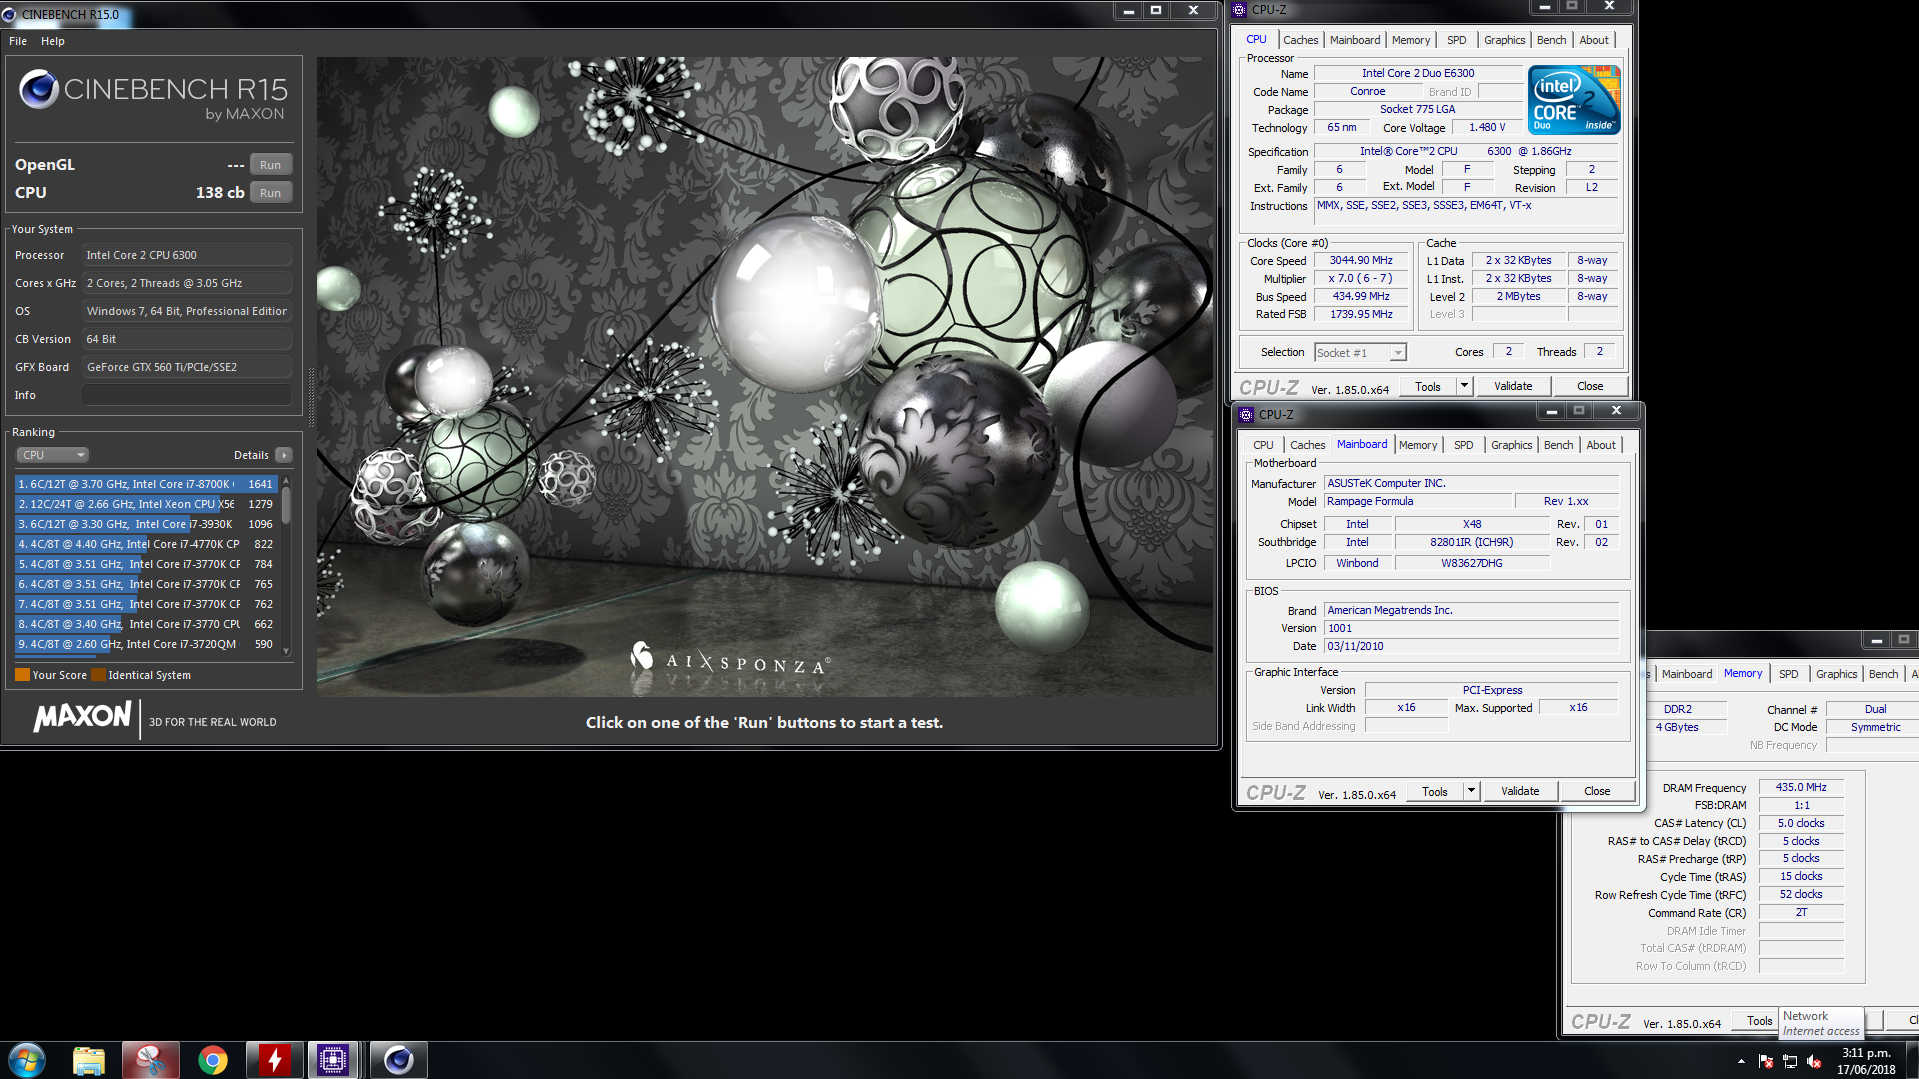This screenshot has height=1079, width=1919.
Task: Click the network tray icon
Action: [x=1790, y=1061]
